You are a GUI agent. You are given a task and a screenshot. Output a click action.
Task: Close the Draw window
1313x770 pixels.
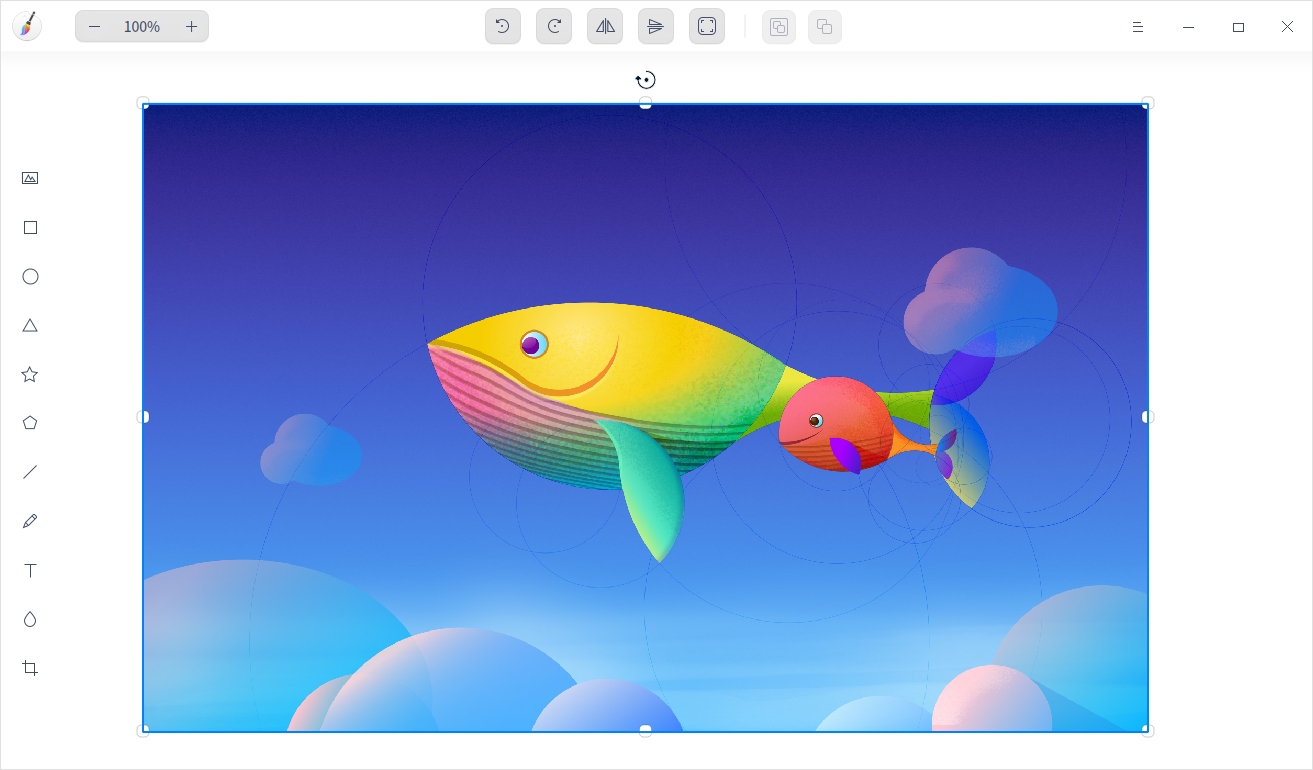click(1287, 27)
